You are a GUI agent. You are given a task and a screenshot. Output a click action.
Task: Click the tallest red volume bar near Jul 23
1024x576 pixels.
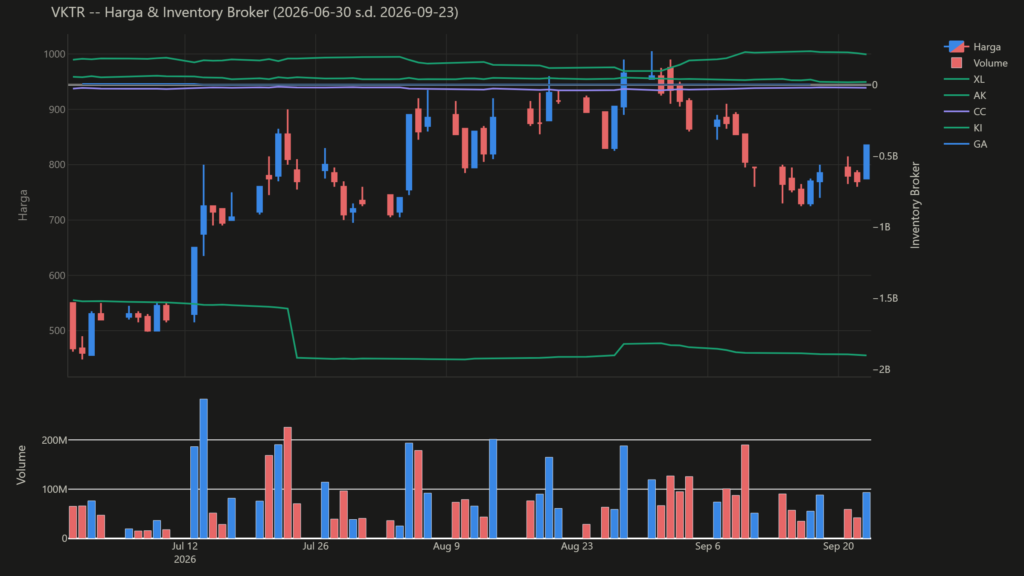tap(287, 483)
